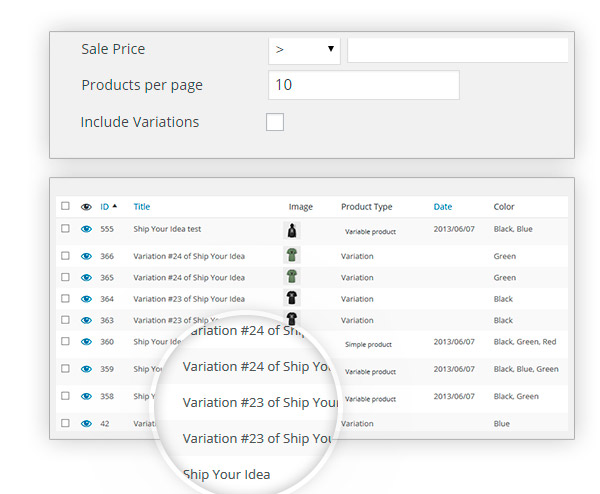Select the checkbox for product 364
Viewport: 600px width, 494px height.
coord(65,298)
